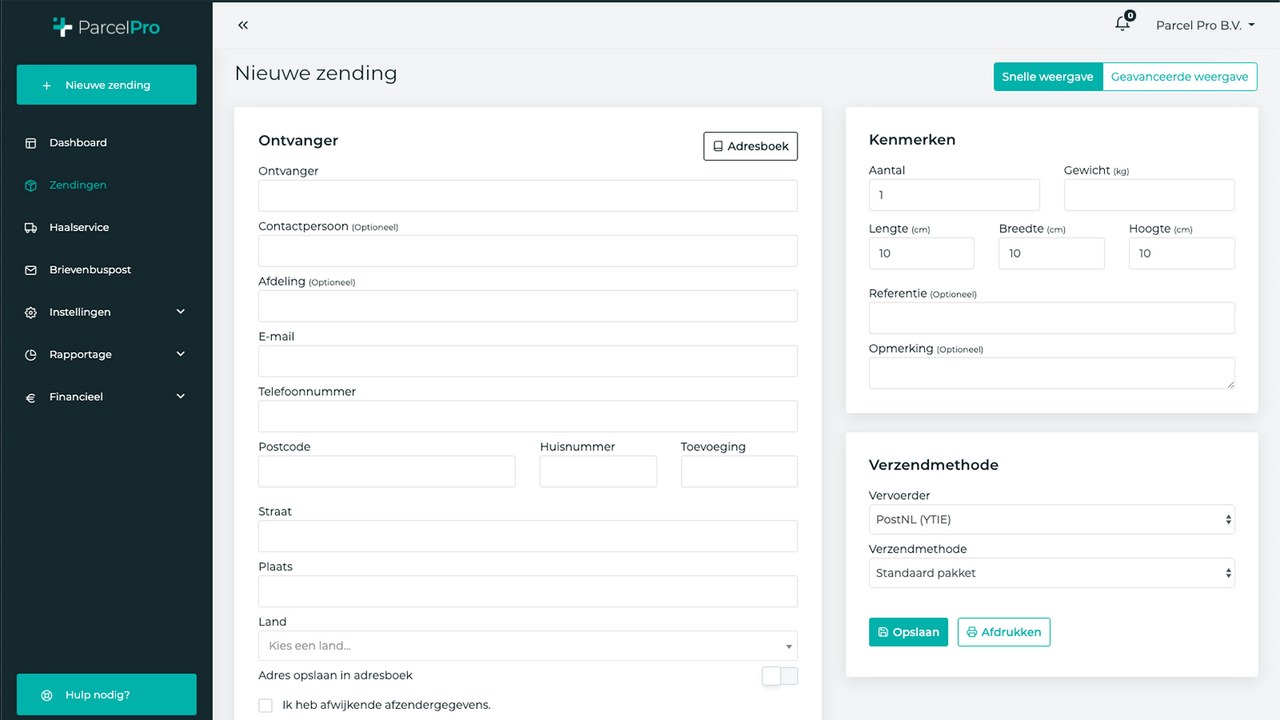
Task: Open Verzendmethode Standaard pakket dropdown
Action: point(1052,574)
